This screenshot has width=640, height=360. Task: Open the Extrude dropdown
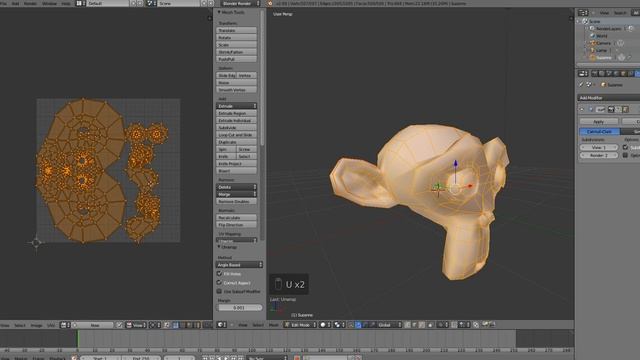pos(236,106)
